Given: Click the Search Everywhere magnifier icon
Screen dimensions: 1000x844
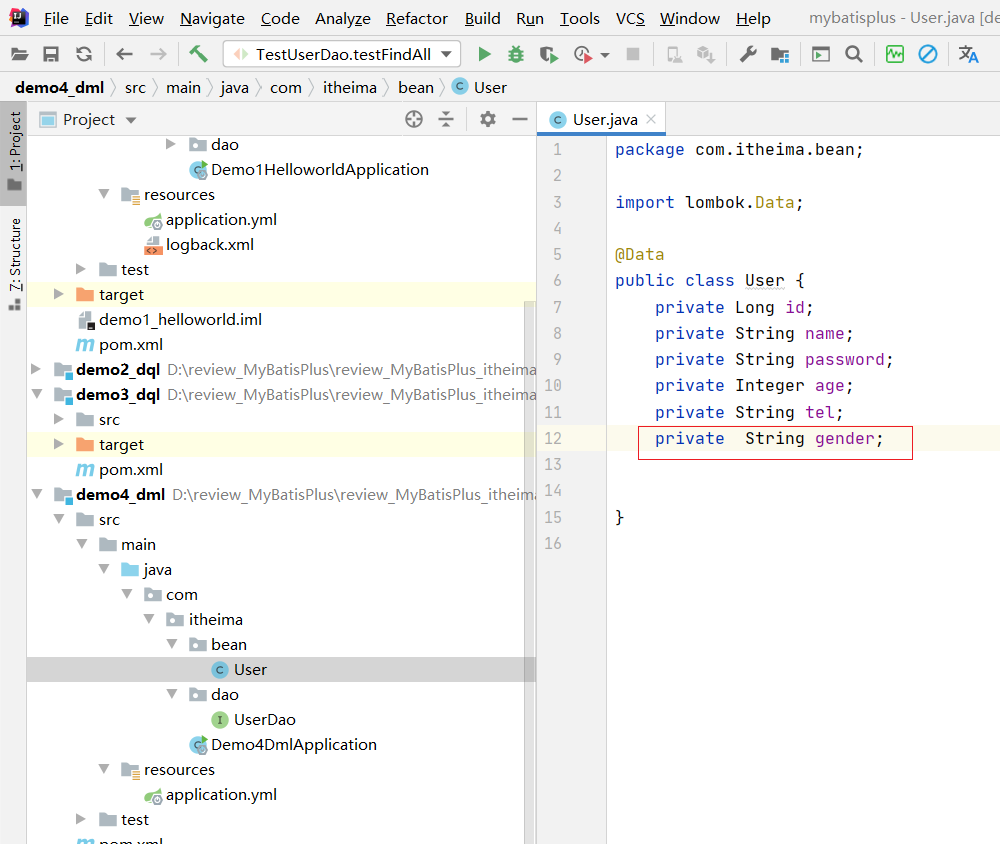Looking at the screenshot, I should point(853,54).
